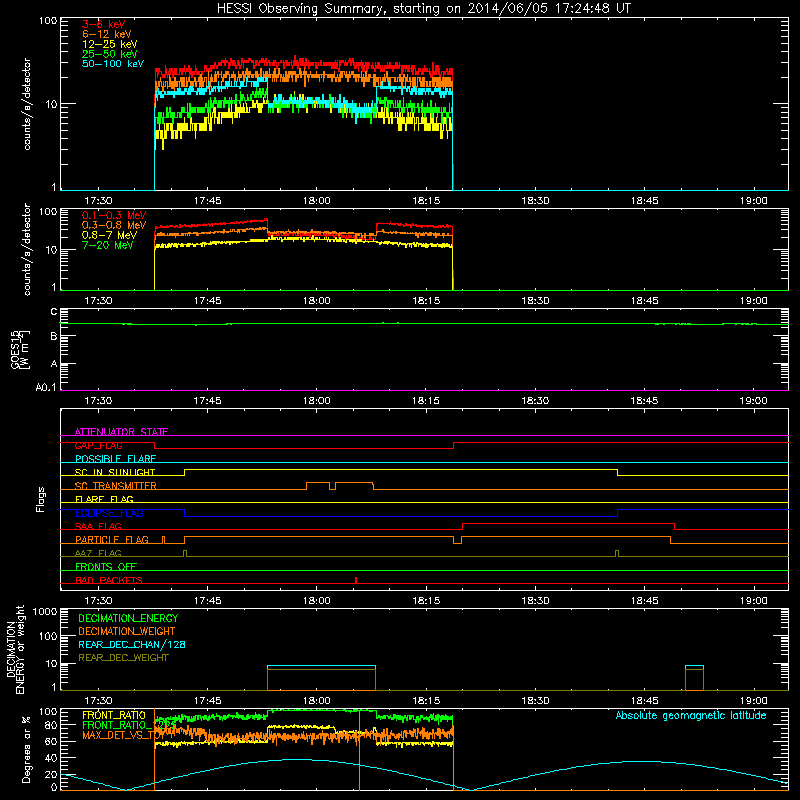Screen dimensions: 800x800
Task: Select the yellow 12-25 keV legend label
Action: click(110, 44)
